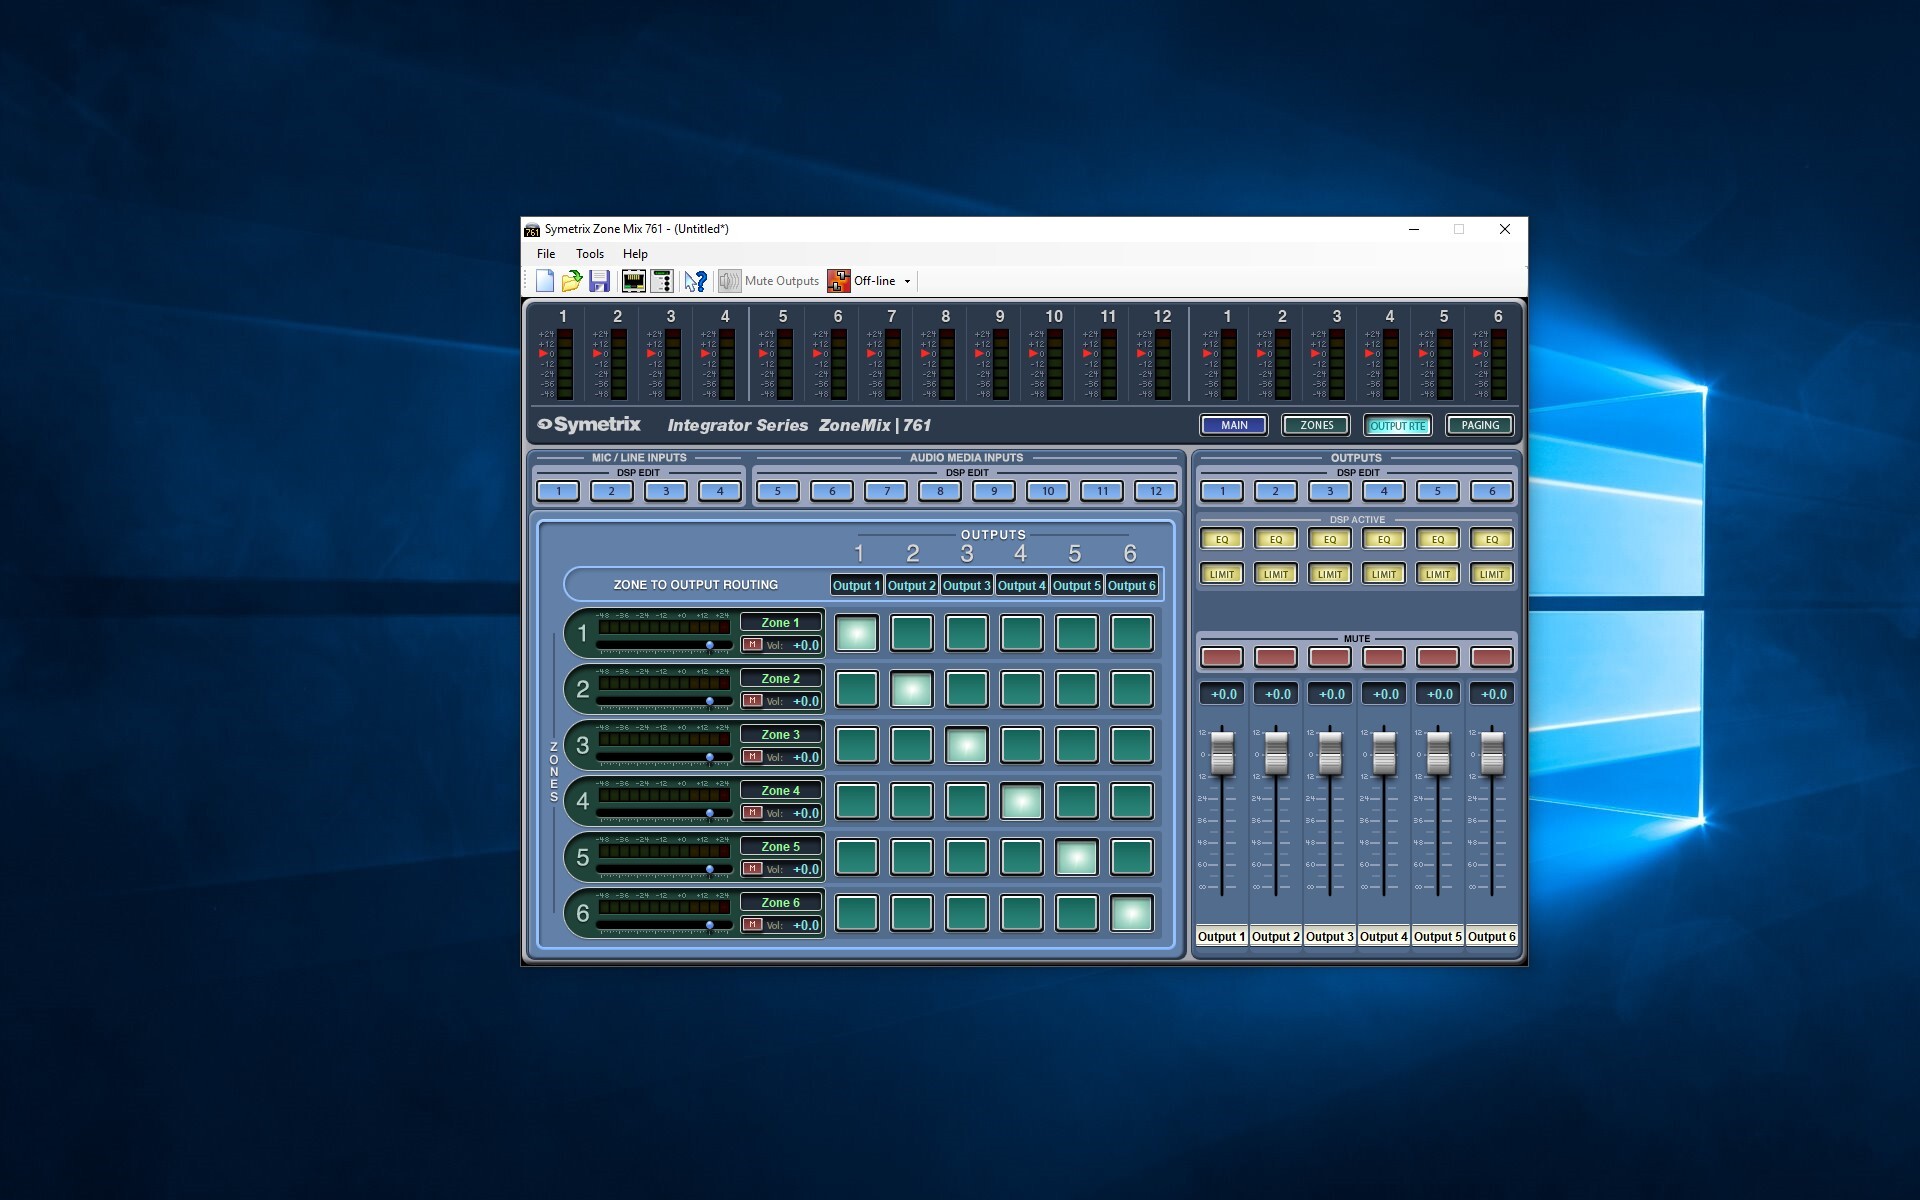Switch to the PAGING view tab

pos(1479,425)
